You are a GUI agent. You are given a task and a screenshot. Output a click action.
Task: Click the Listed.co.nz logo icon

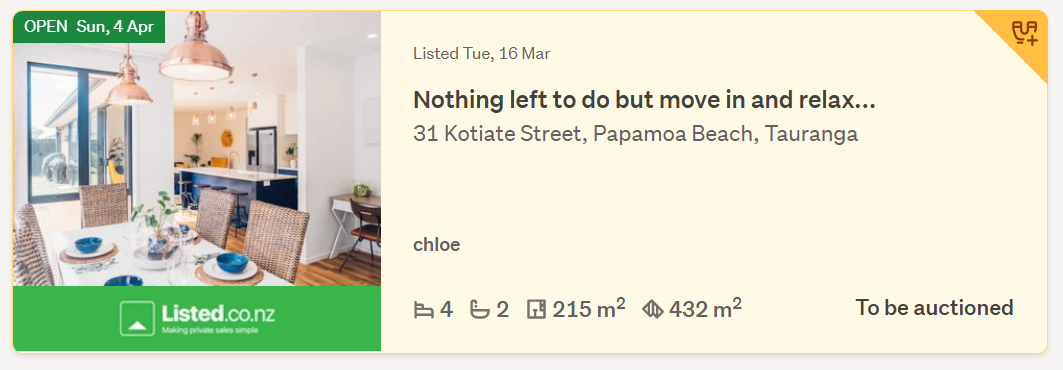click(137, 318)
